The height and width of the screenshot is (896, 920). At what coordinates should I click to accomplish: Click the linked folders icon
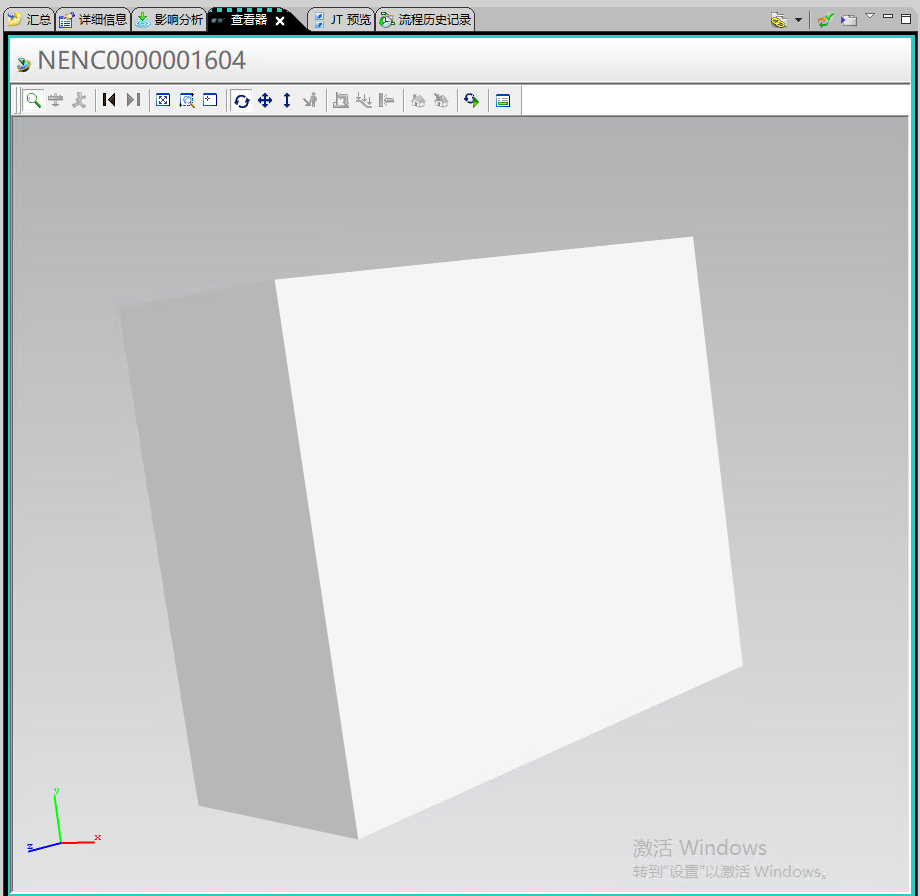[779, 21]
